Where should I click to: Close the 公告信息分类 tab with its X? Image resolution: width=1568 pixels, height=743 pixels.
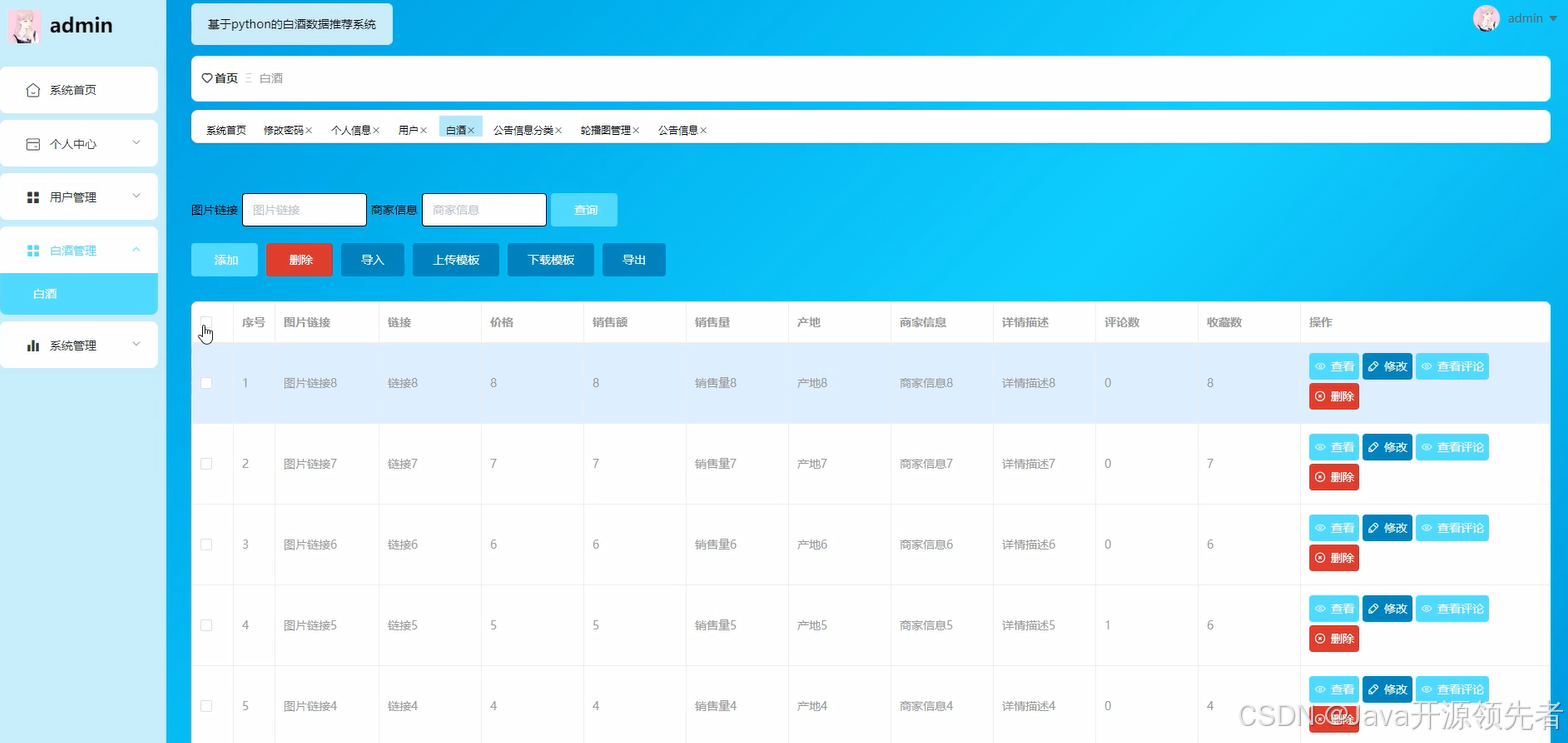pyautogui.click(x=558, y=130)
